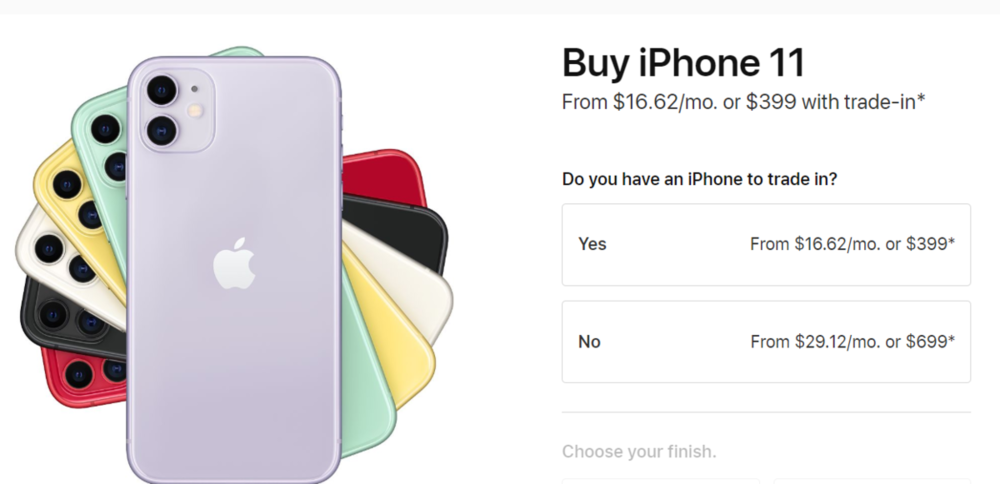Click the red iPhone's camera module
Viewport: 1000px width, 484px height.
80,372
